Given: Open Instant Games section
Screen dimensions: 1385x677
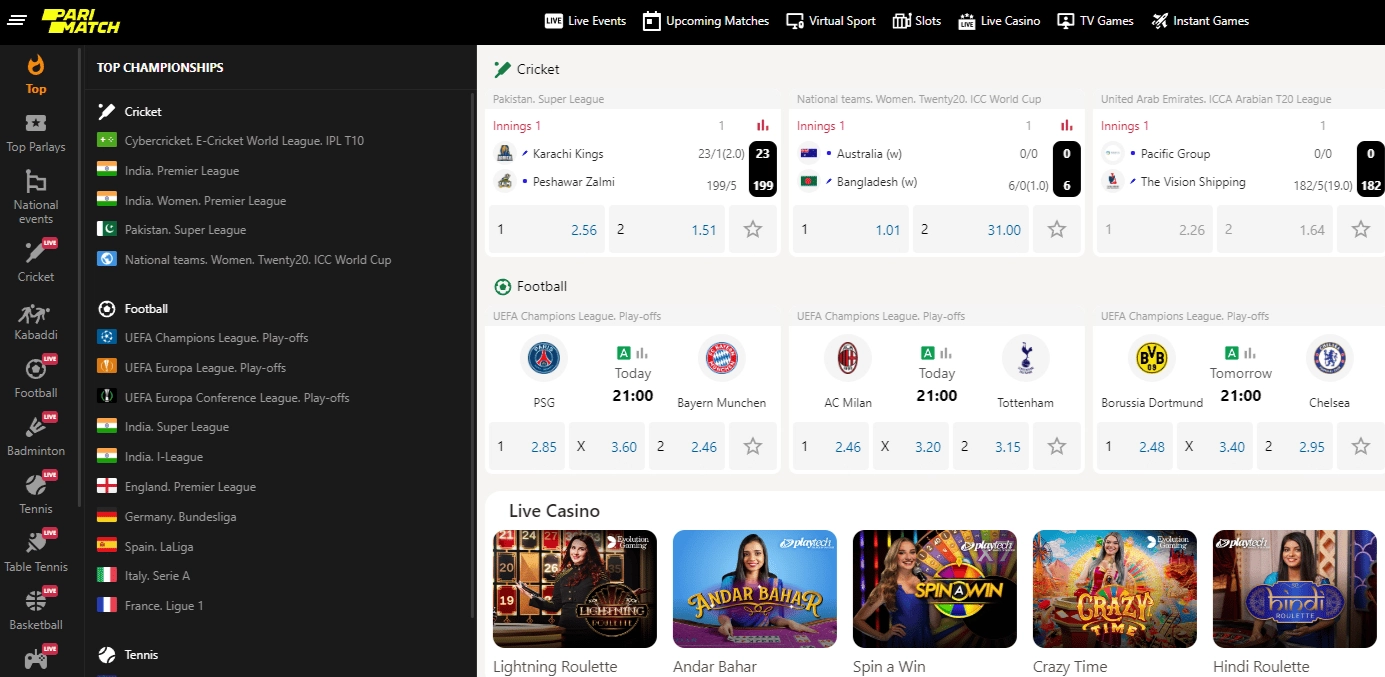Looking at the screenshot, I should [1200, 21].
